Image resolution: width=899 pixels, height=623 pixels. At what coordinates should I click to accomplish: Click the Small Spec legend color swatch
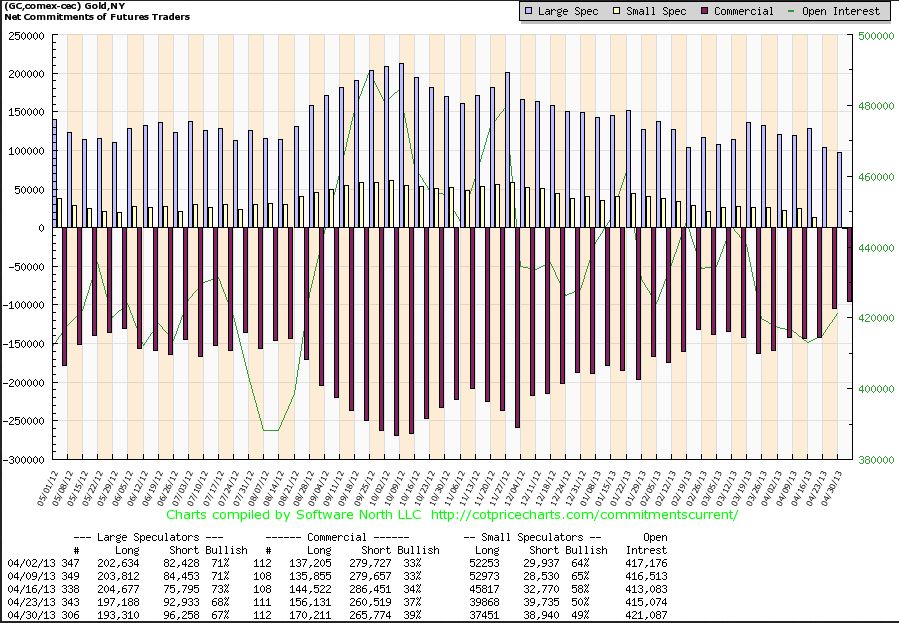pyautogui.click(x=616, y=11)
